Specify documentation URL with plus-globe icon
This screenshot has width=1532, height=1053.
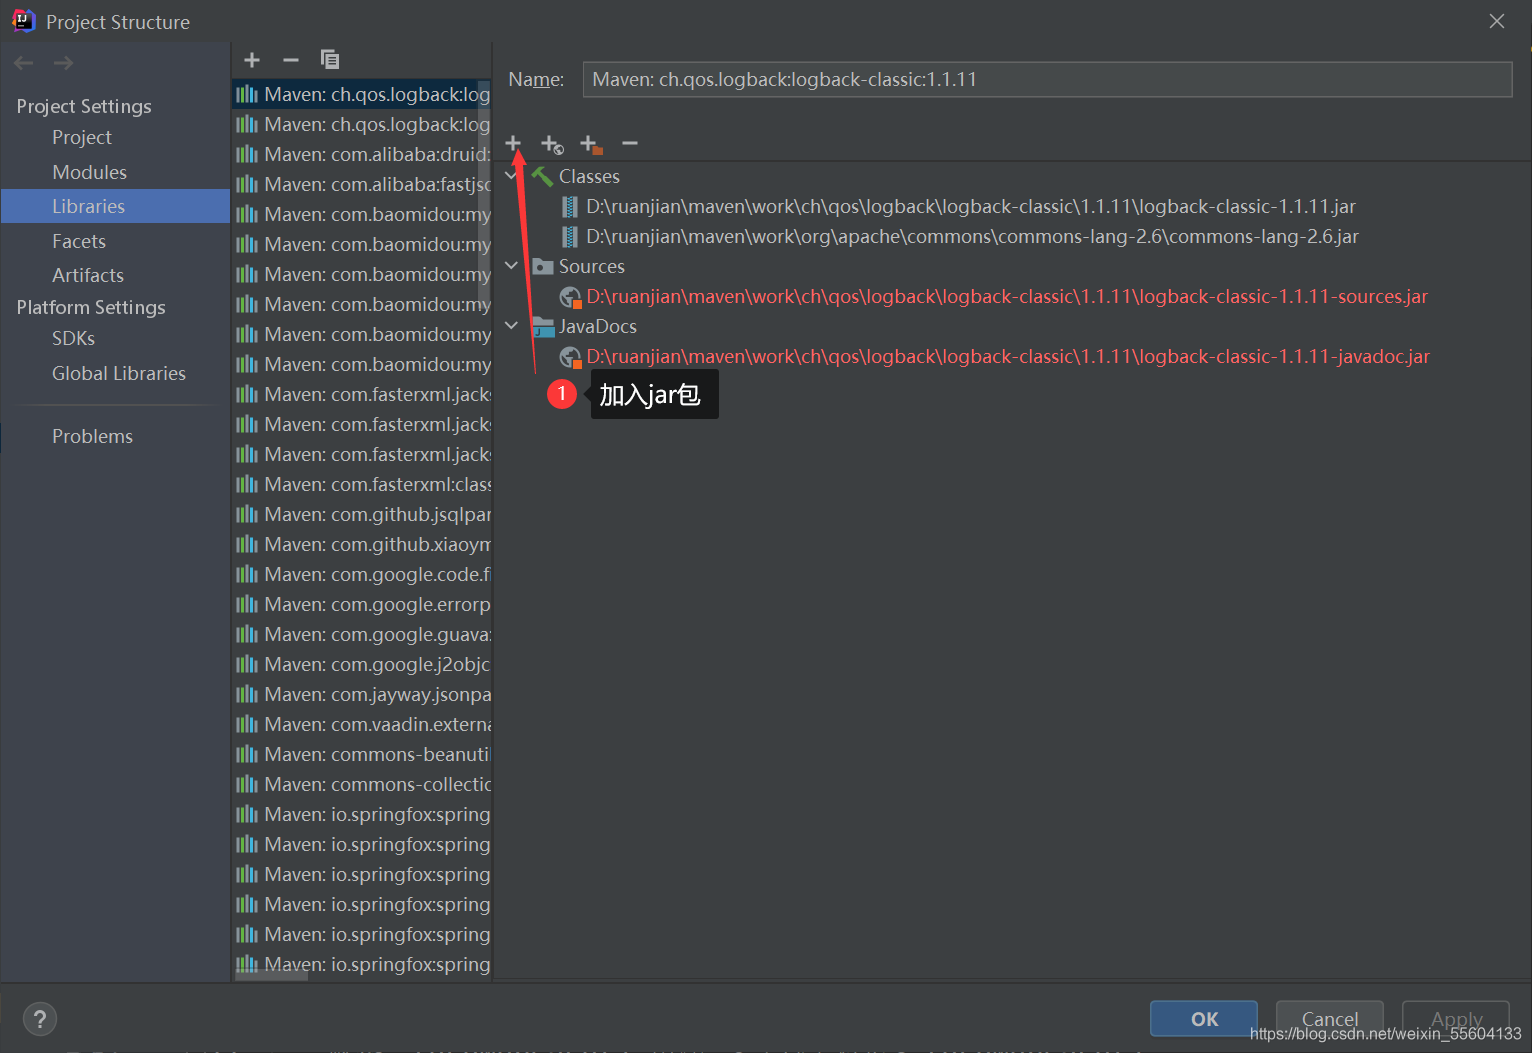tap(552, 145)
